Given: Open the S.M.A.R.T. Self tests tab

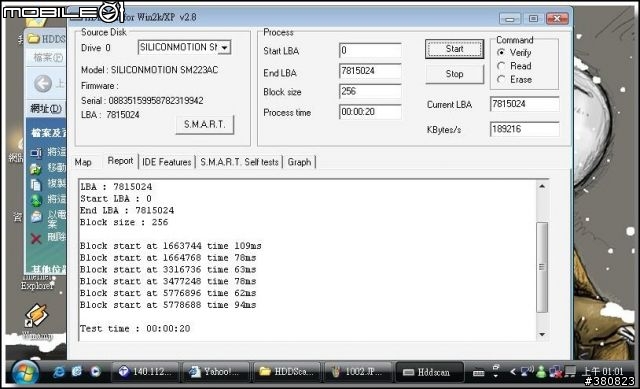Looking at the screenshot, I should click(239, 162).
